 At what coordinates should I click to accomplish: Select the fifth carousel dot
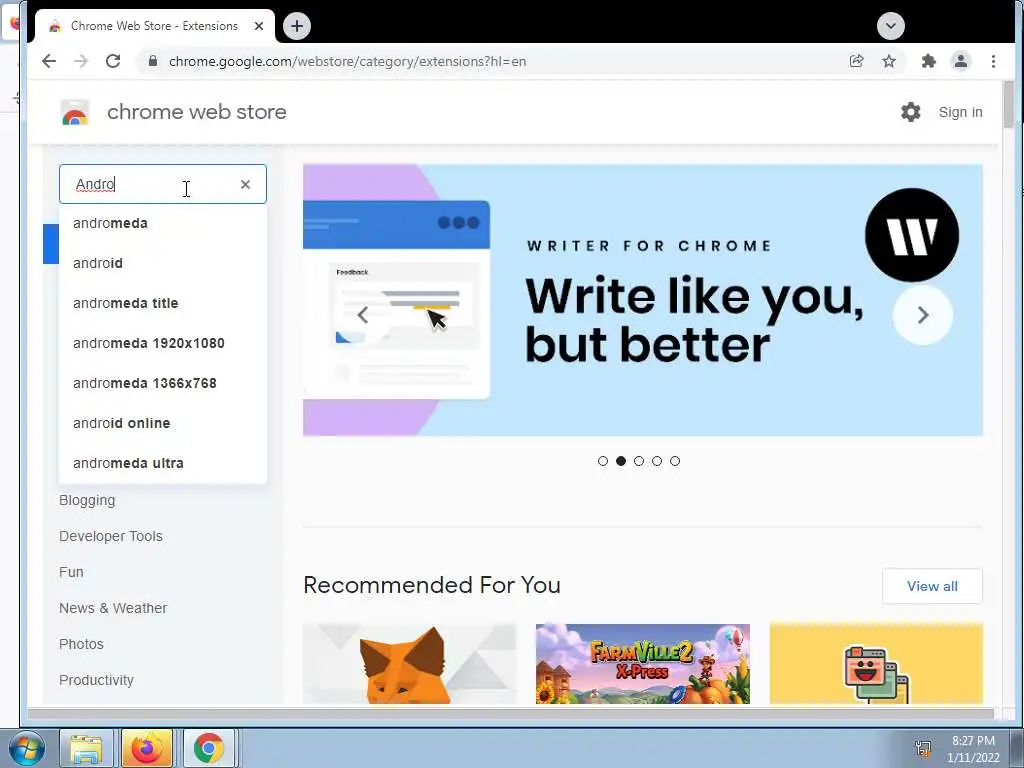675,461
